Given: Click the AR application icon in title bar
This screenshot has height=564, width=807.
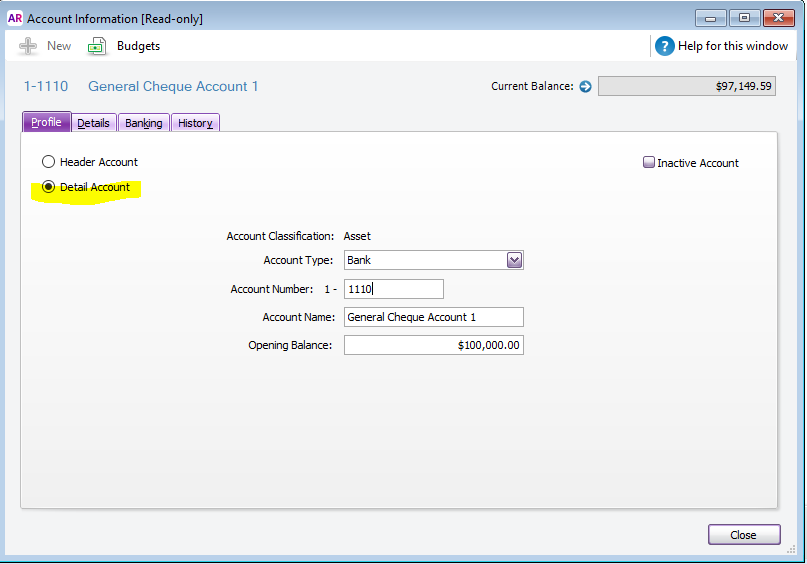Looking at the screenshot, I should pyautogui.click(x=14, y=18).
